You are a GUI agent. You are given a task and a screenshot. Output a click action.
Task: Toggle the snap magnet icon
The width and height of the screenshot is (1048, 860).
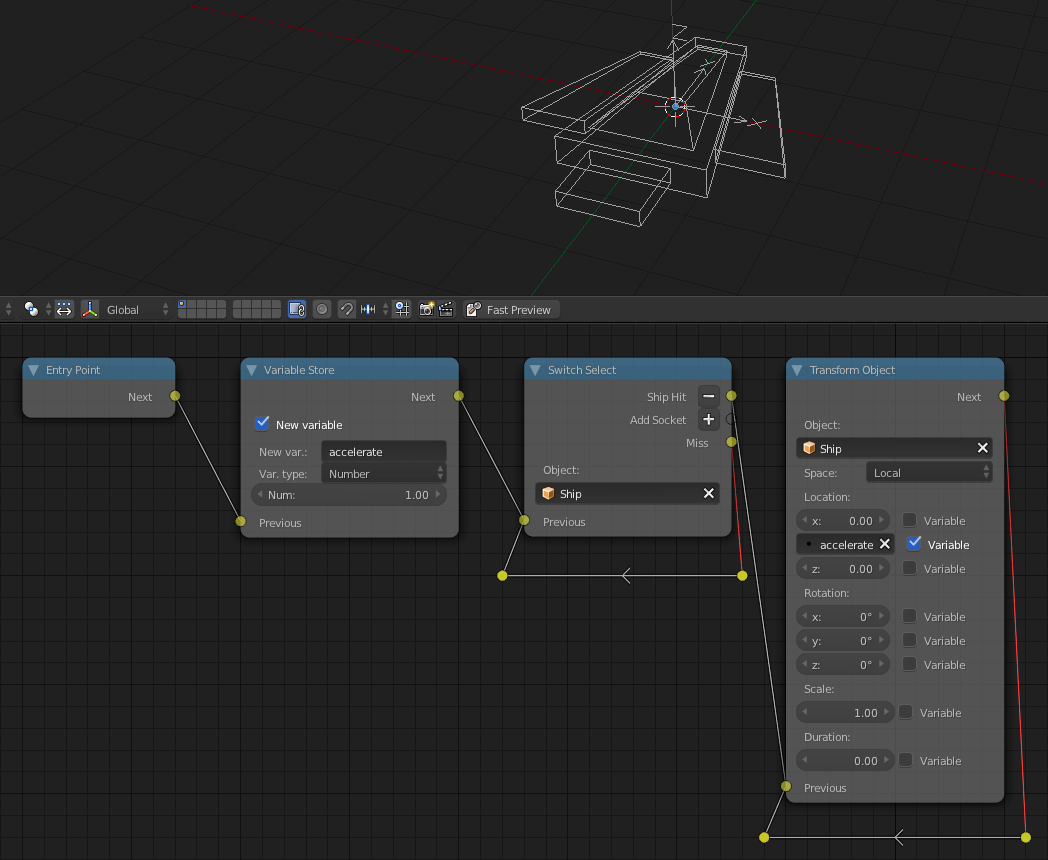346,310
